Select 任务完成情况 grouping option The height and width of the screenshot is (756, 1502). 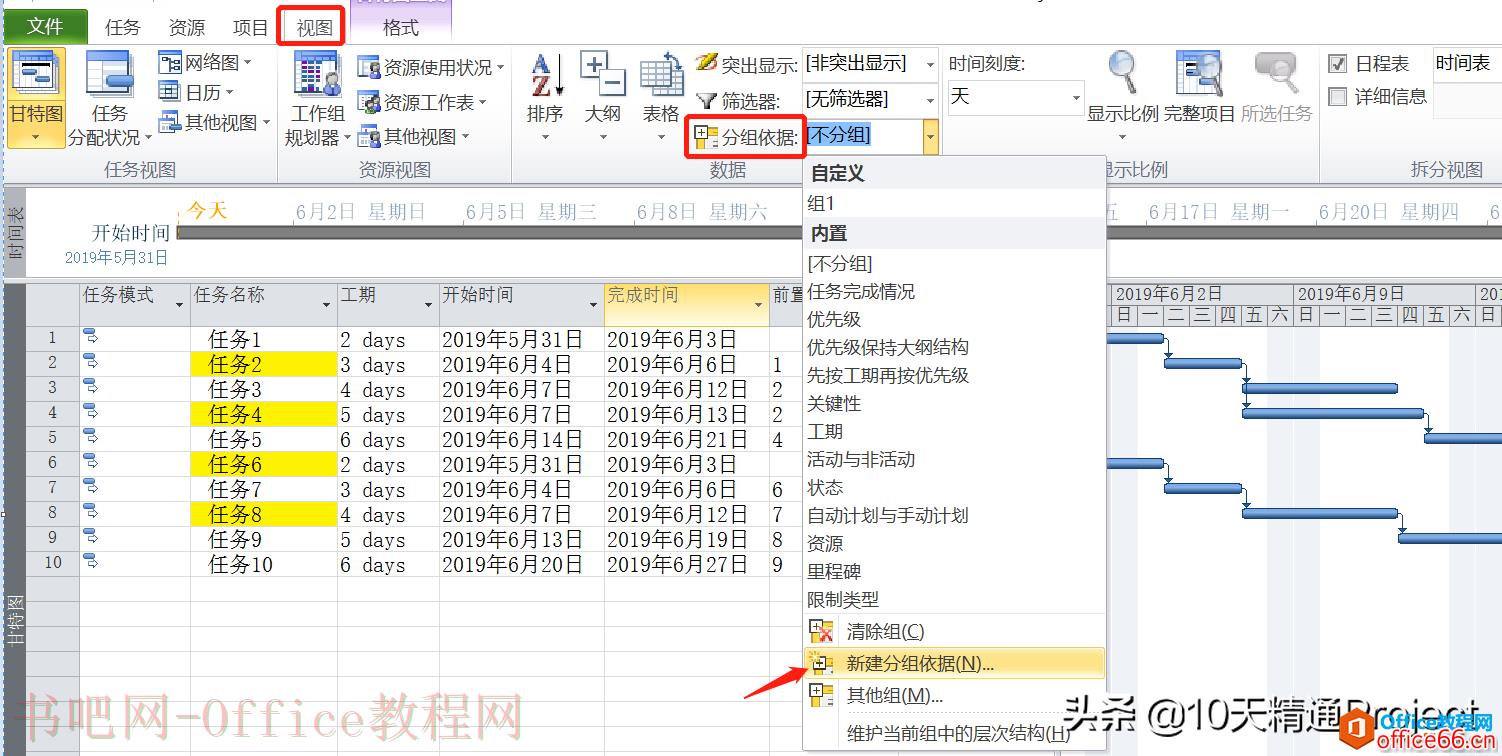coord(955,291)
